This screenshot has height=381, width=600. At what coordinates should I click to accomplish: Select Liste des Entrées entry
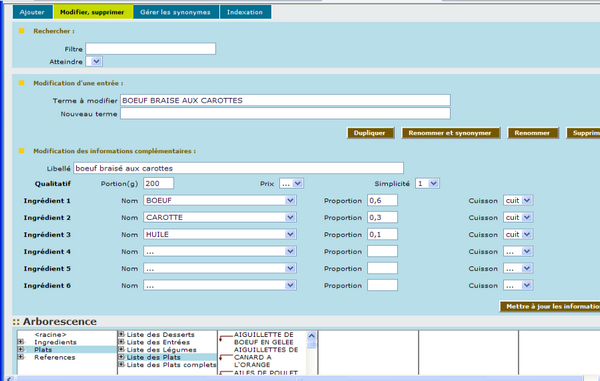click(x=158, y=342)
